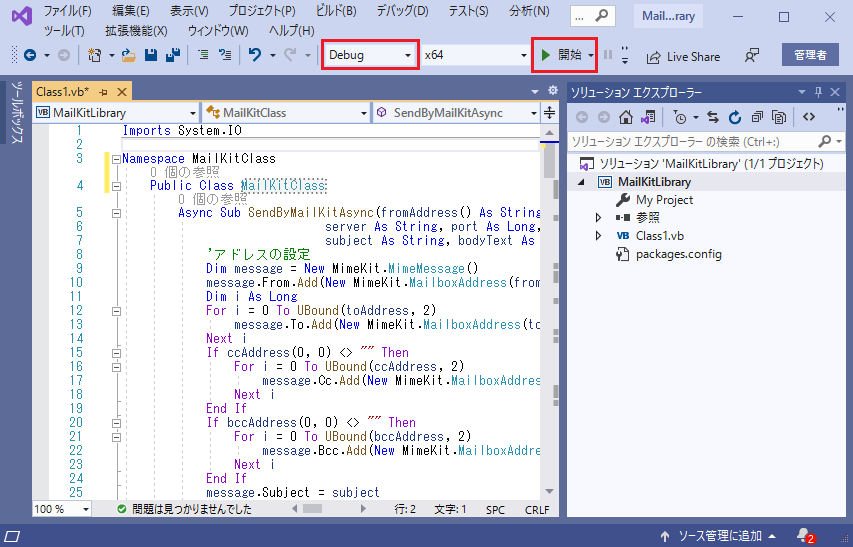
Task: Click the New Project toolbar icon
Action: click(95, 55)
